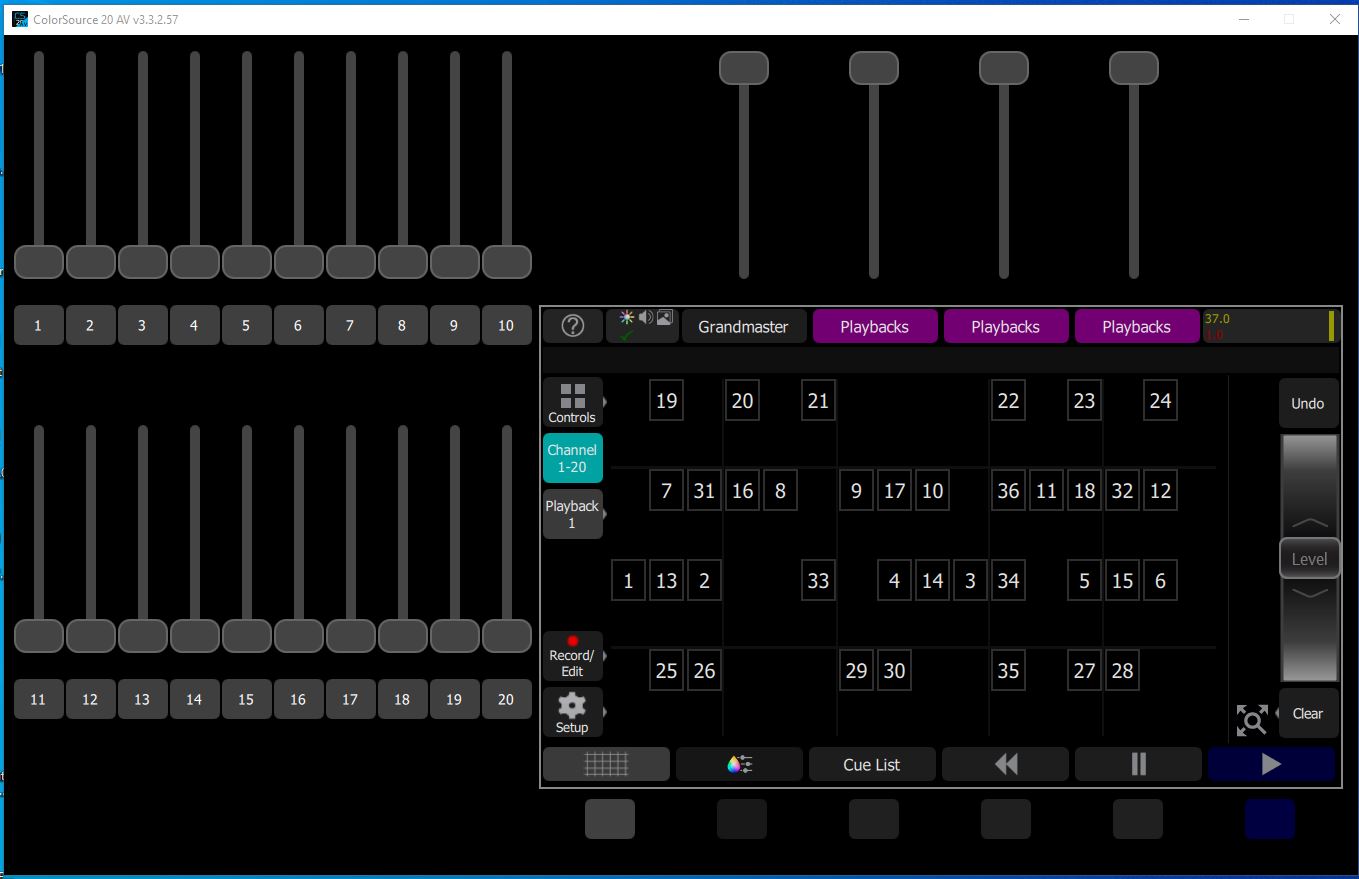This screenshot has width=1359, height=879.
Task: Click bump button 10 under the top faders
Action: 506,325
